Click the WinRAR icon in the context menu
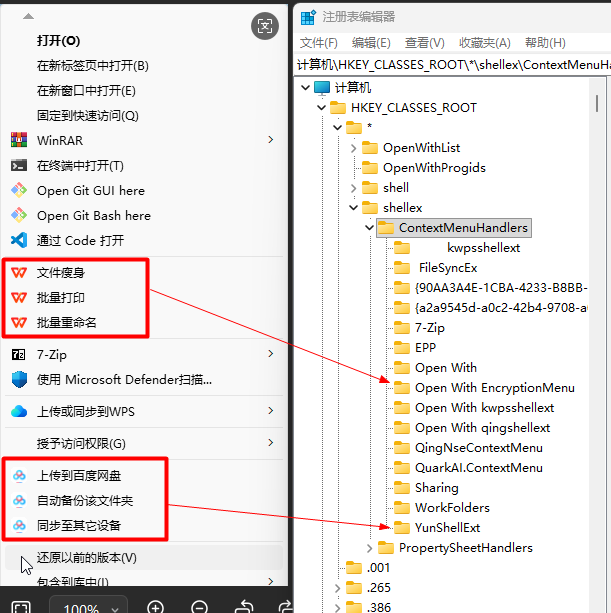The height and width of the screenshot is (613, 611). click(19, 140)
